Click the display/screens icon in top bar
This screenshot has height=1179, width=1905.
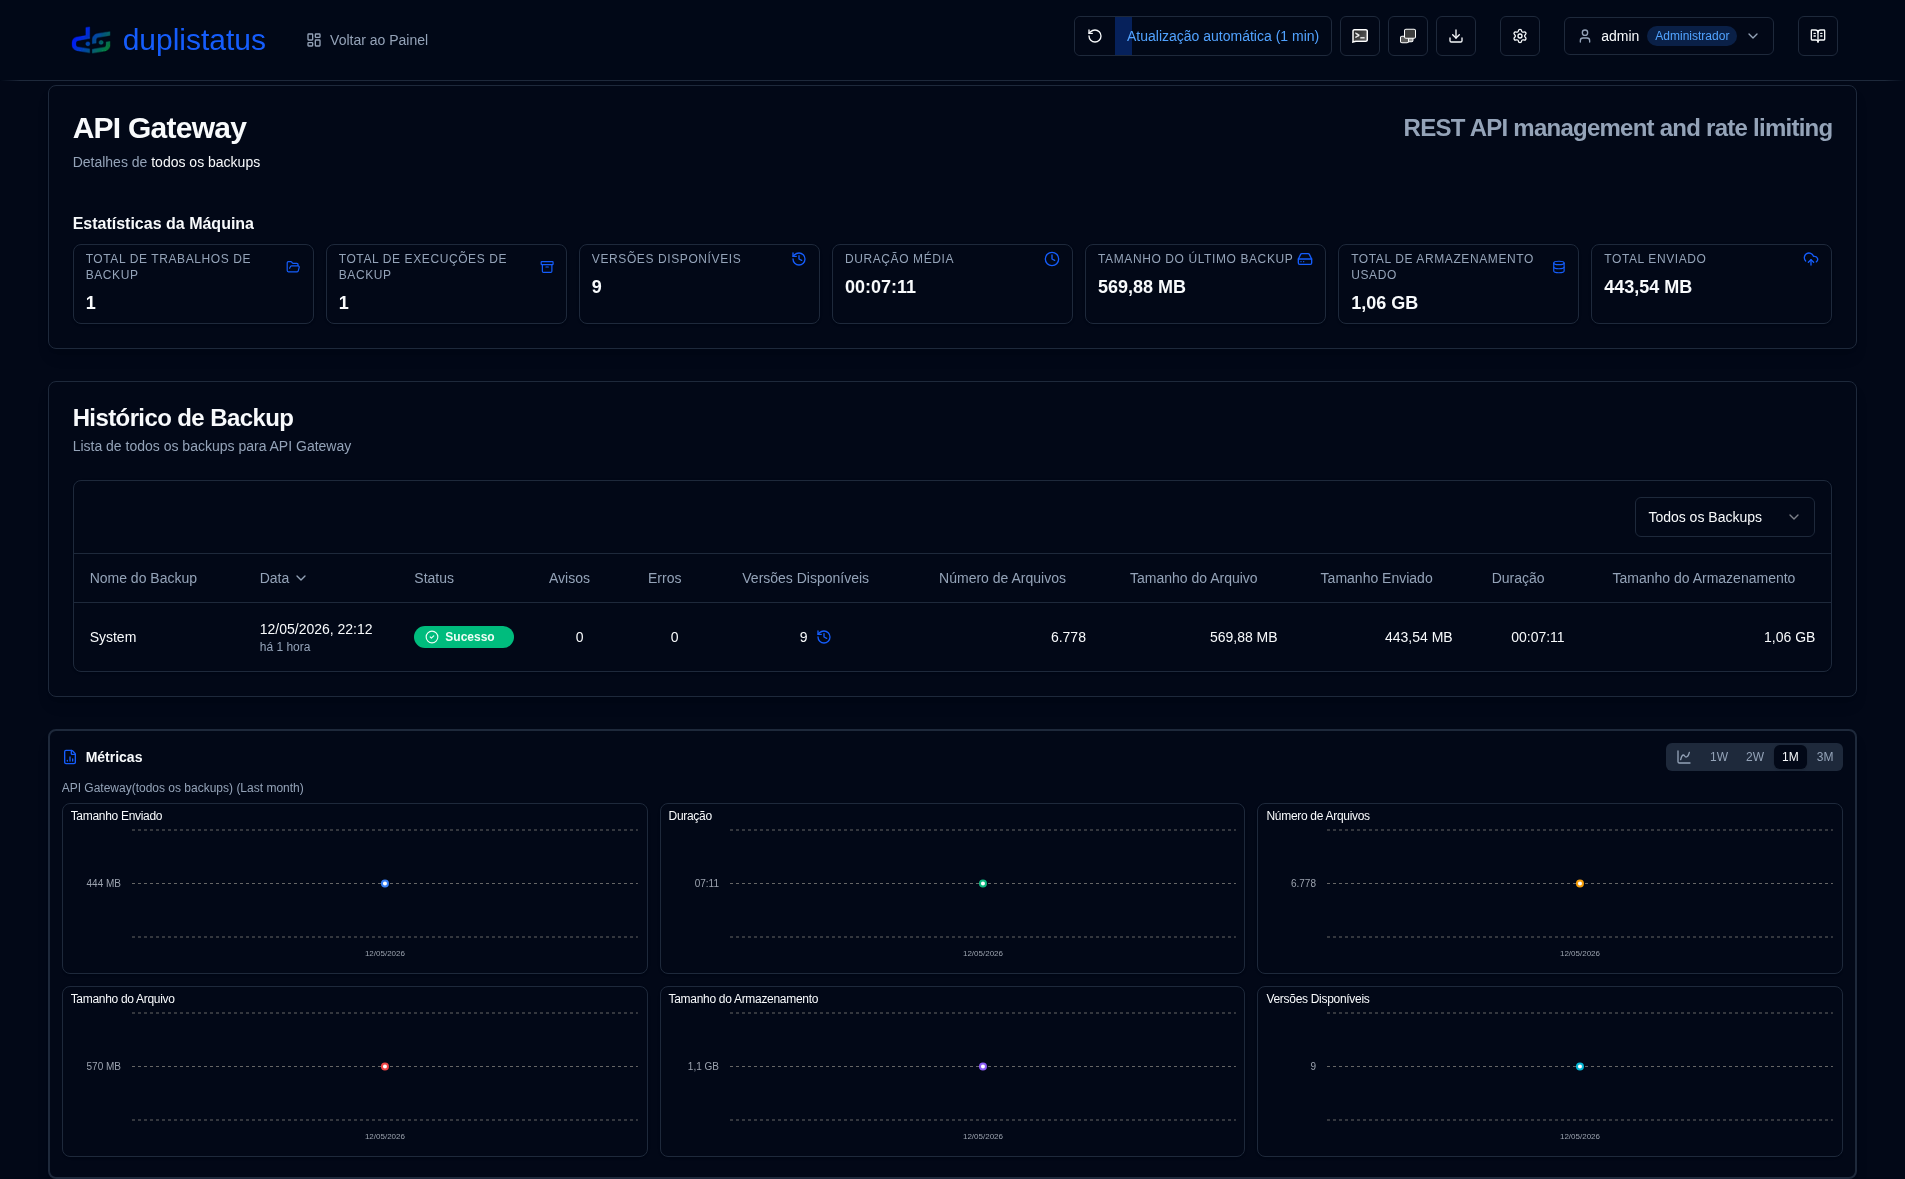[x=1408, y=36]
